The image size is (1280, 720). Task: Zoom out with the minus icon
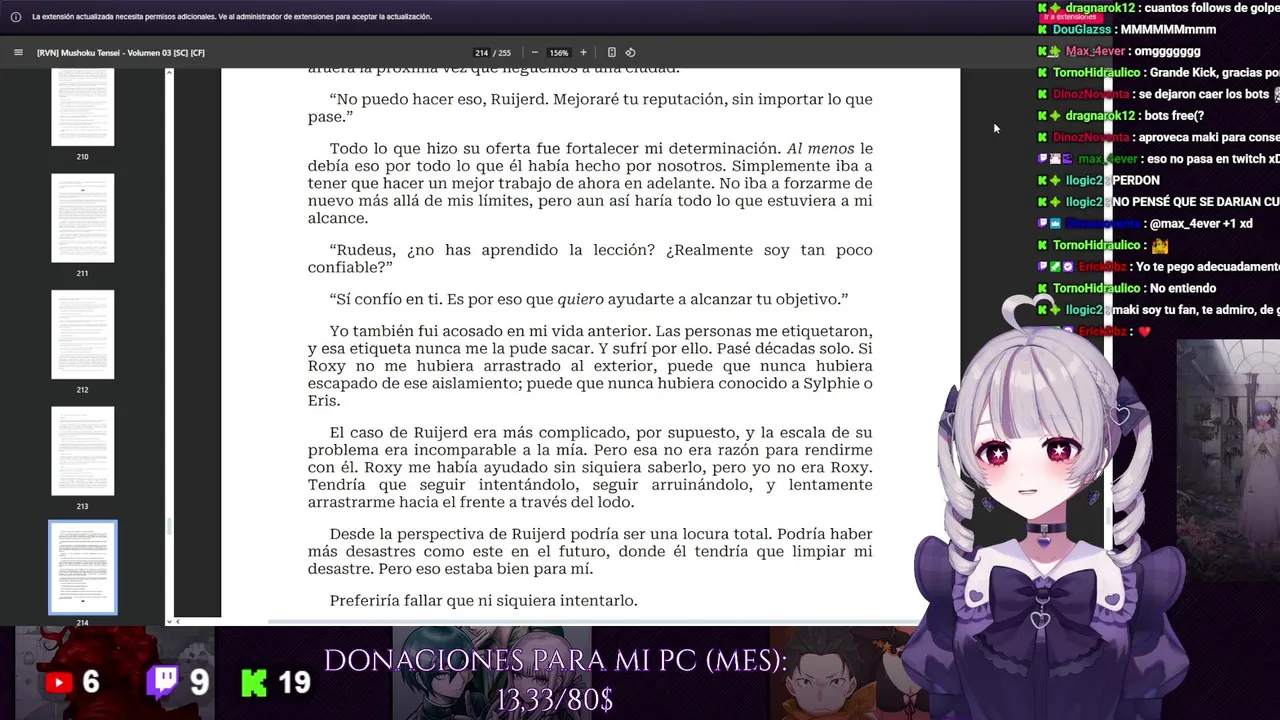click(535, 53)
